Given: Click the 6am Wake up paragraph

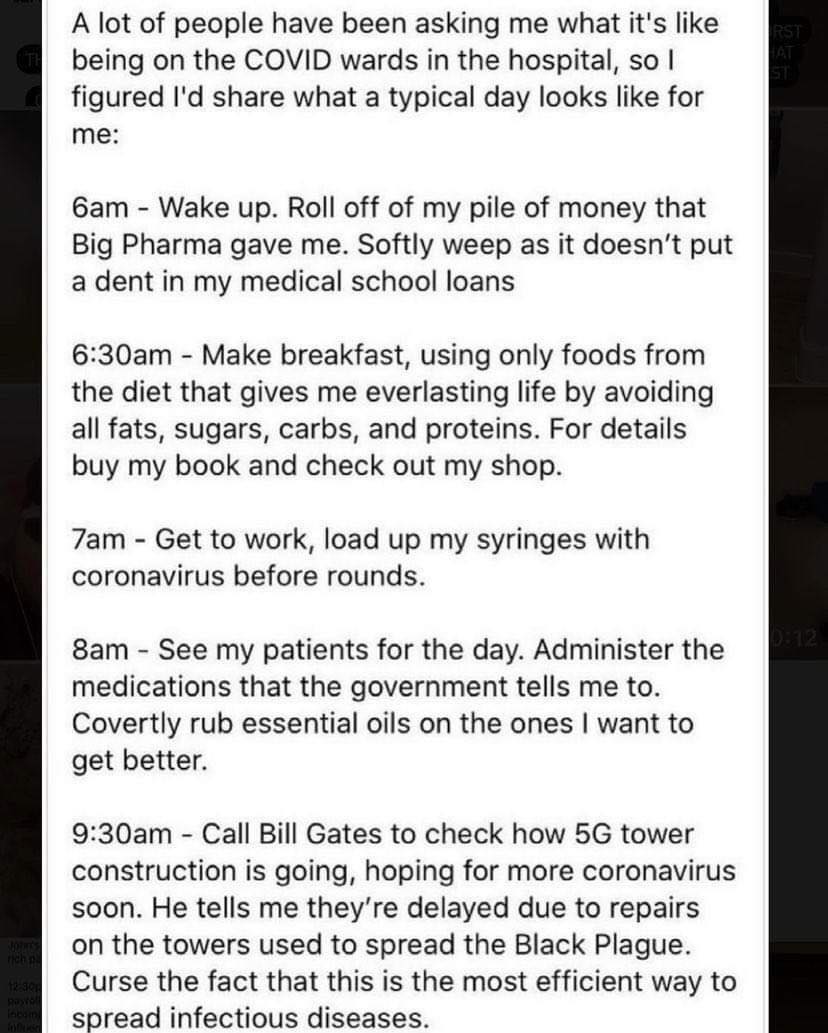Looking at the screenshot, I should [402, 244].
